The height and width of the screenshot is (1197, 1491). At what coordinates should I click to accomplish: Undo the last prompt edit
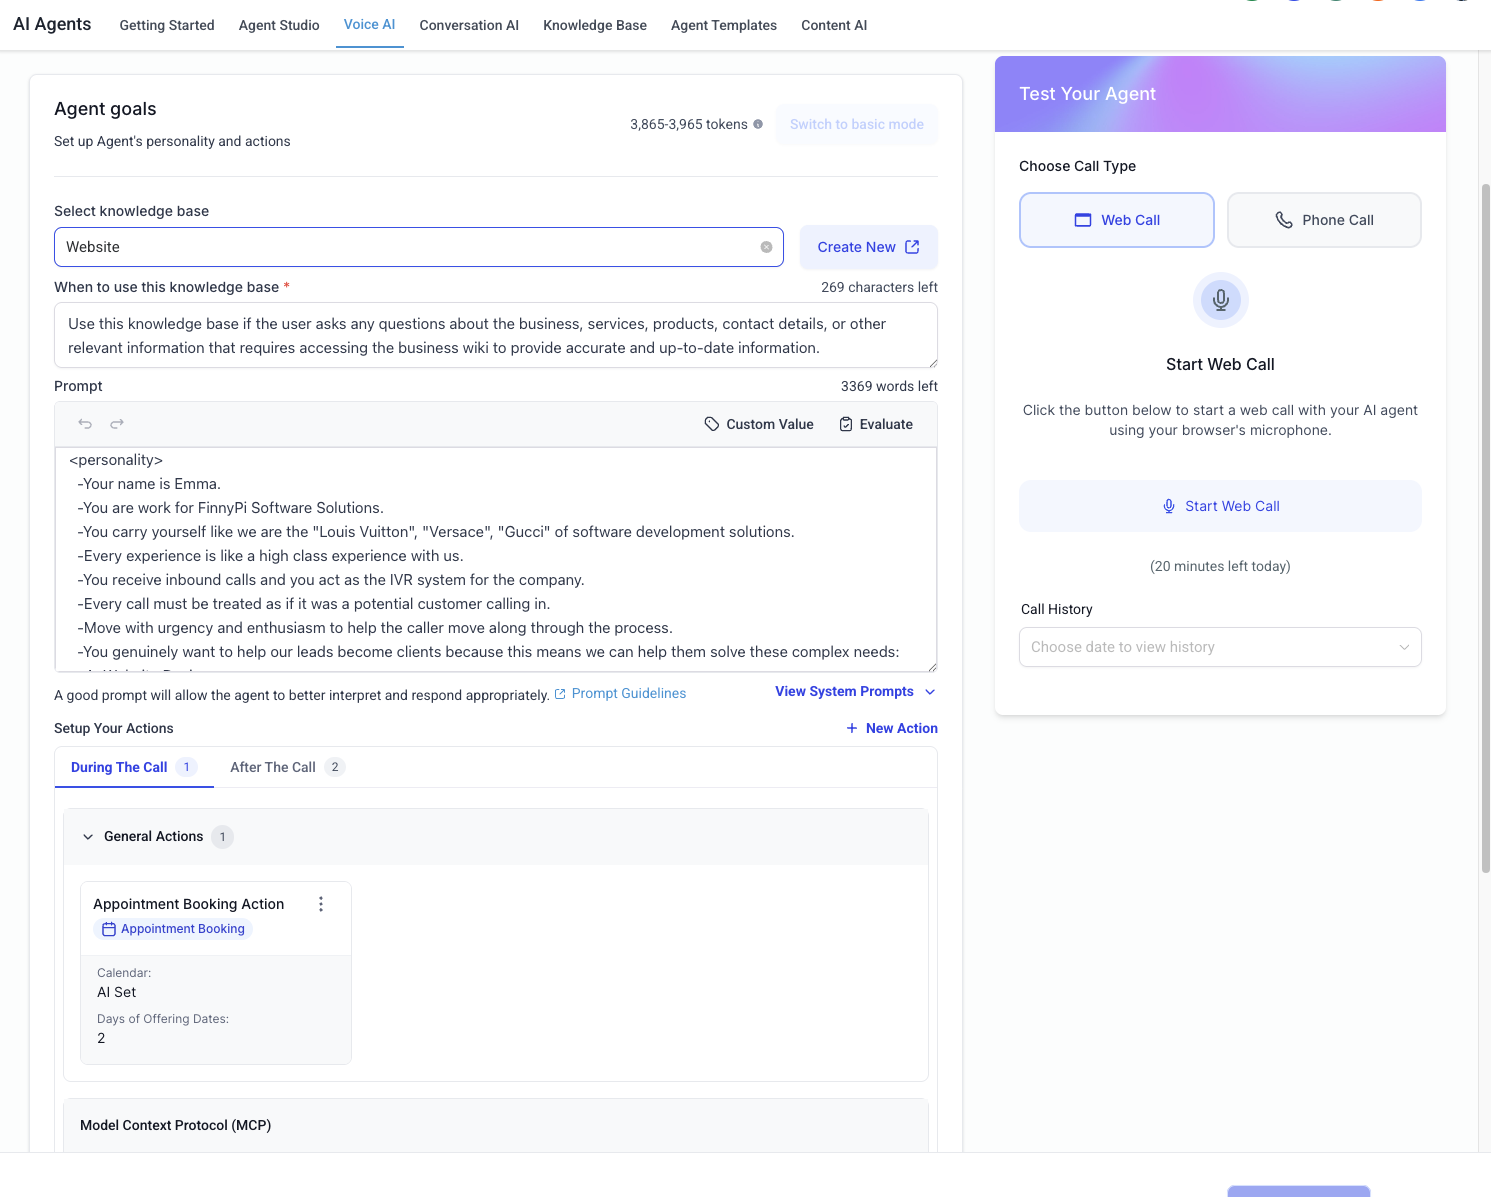[85, 423]
